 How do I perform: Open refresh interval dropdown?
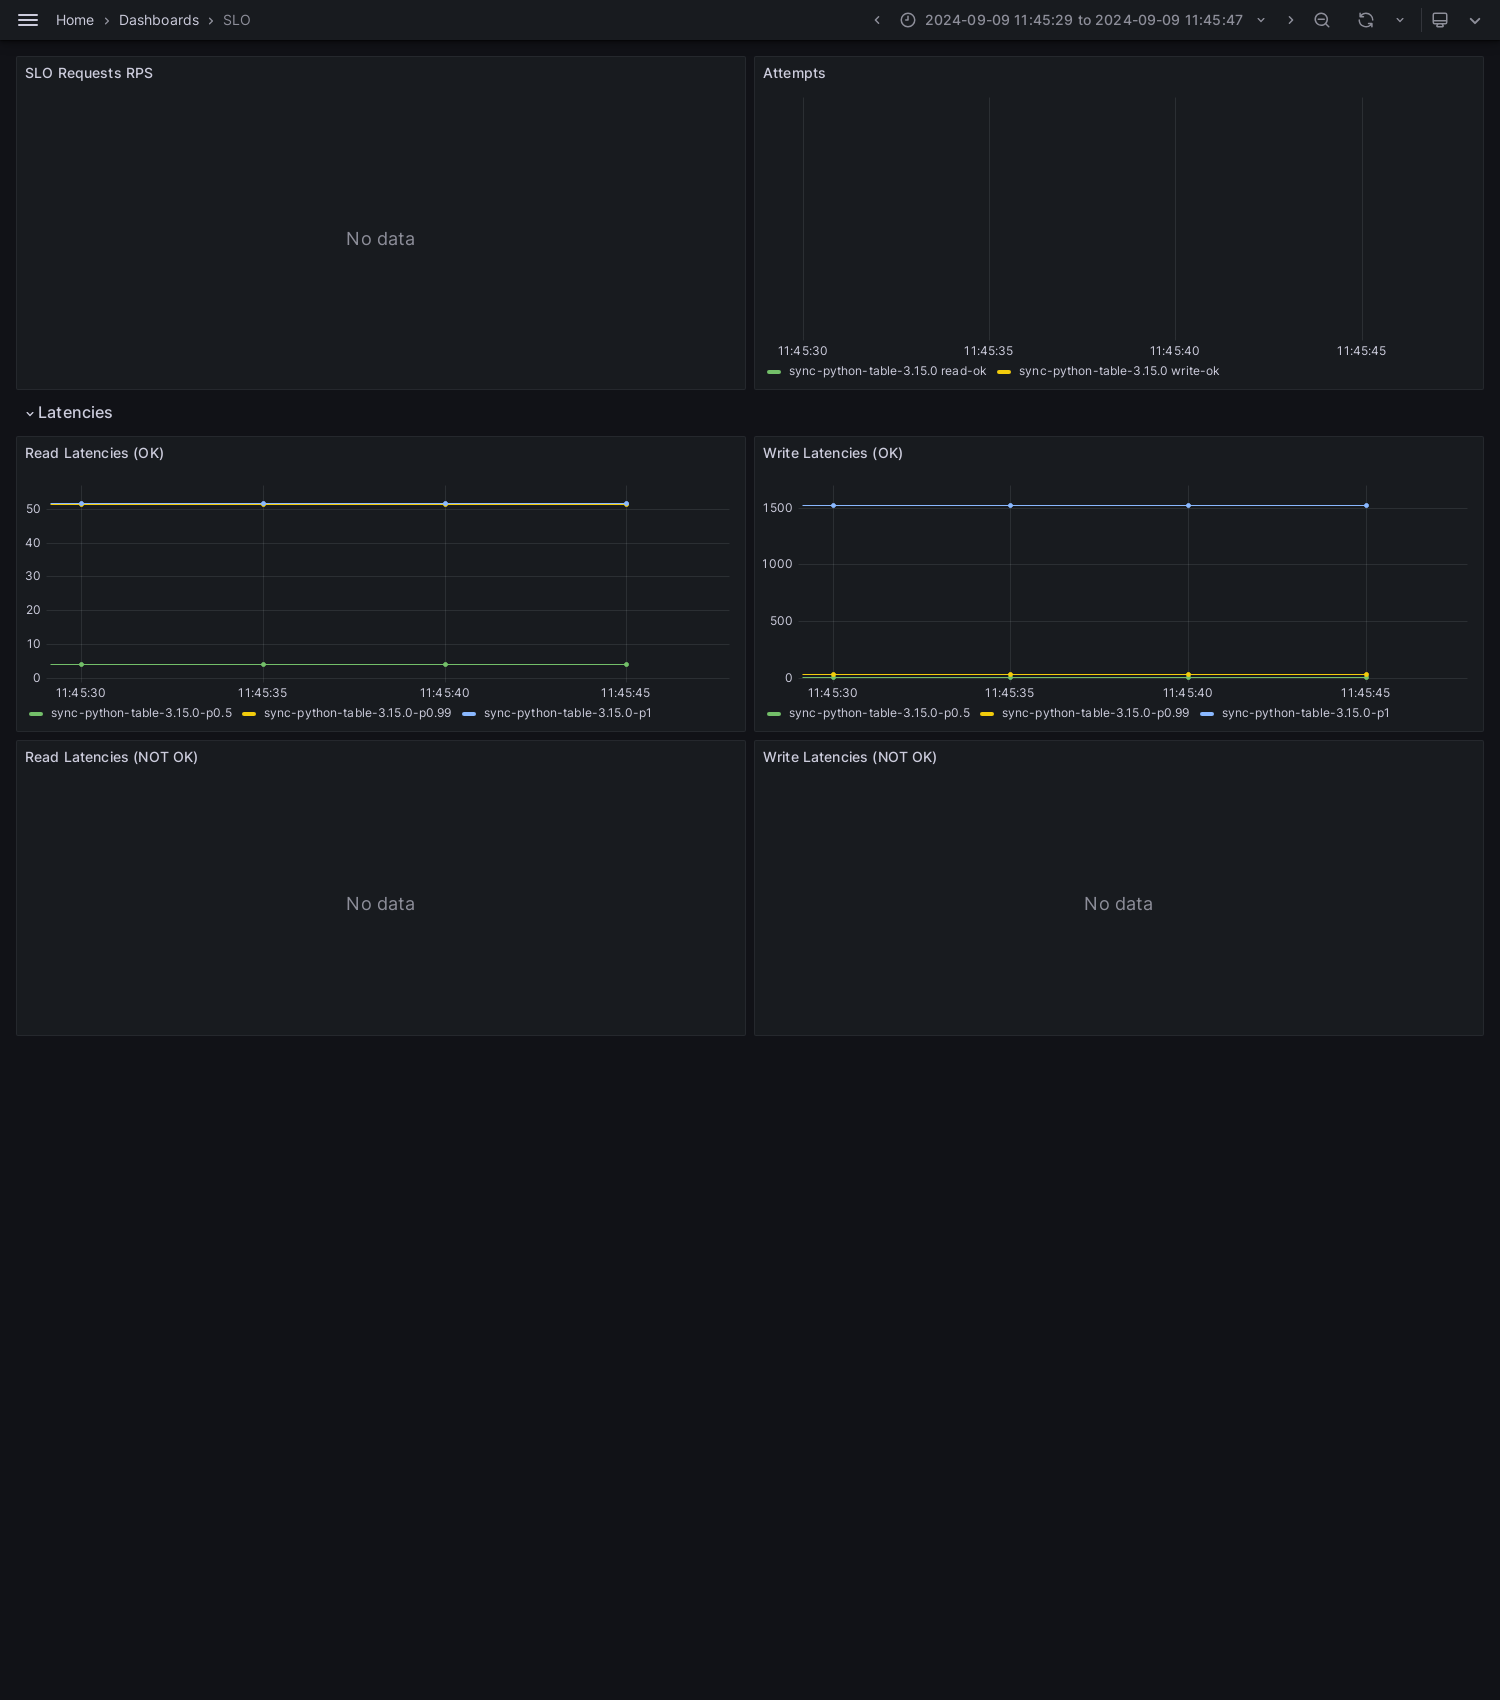click(1400, 20)
